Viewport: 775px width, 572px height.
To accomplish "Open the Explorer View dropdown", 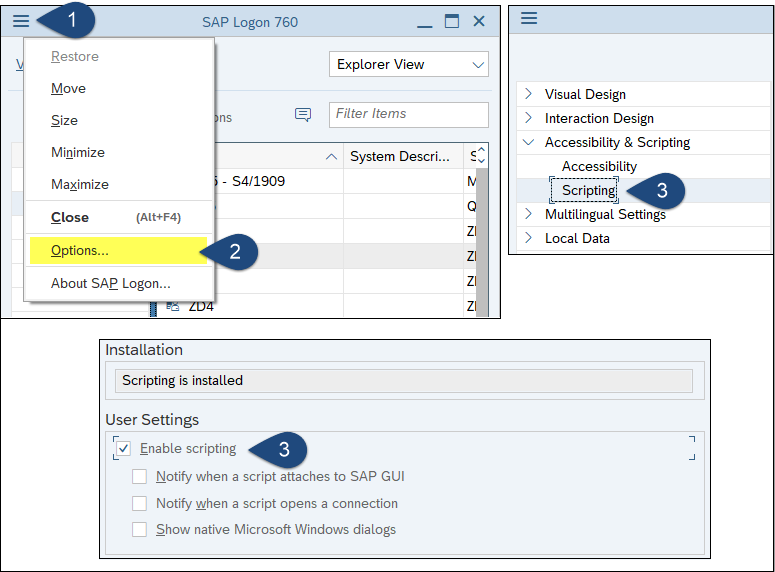I will click(x=409, y=64).
